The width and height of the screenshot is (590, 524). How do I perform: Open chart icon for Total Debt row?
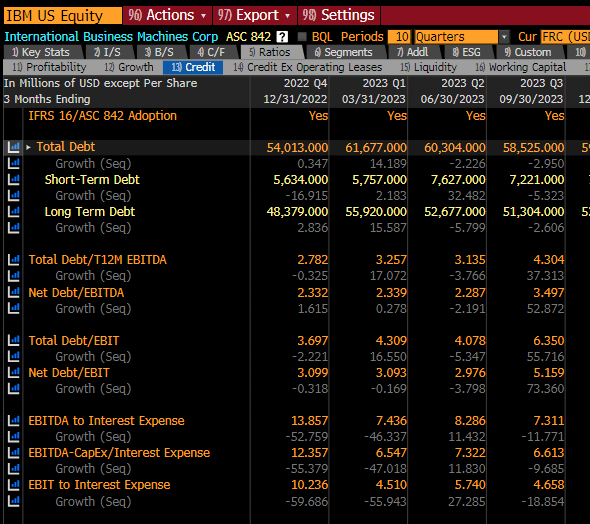coord(14,147)
